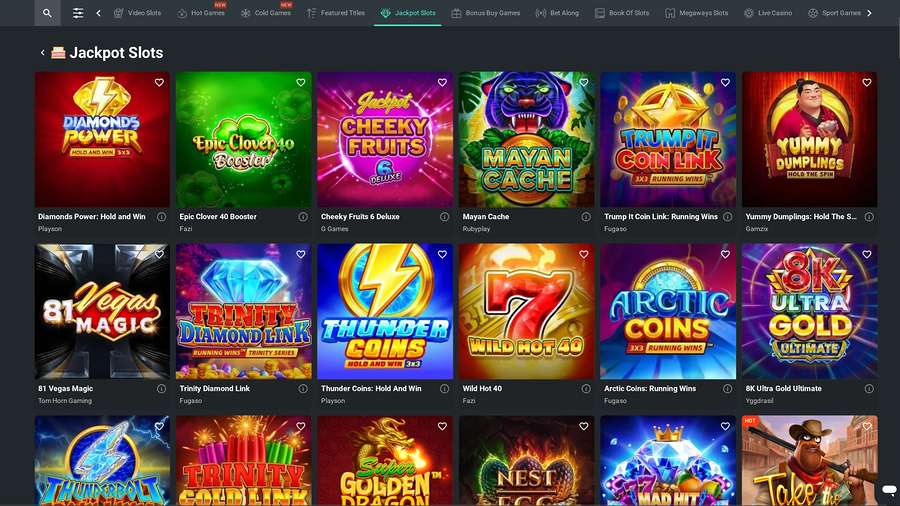The image size is (900, 506).
Task: Click the Tom Horn Gaming provider label
Action: click(x=65, y=401)
